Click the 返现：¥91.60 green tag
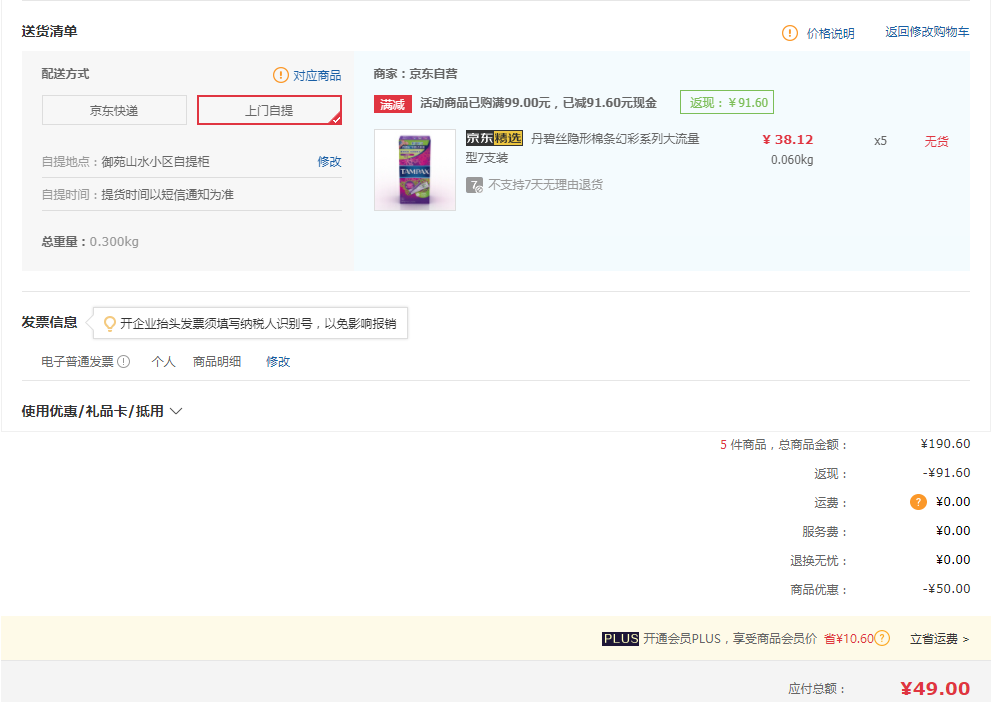The width and height of the screenshot is (991, 702). tap(727, 102)
